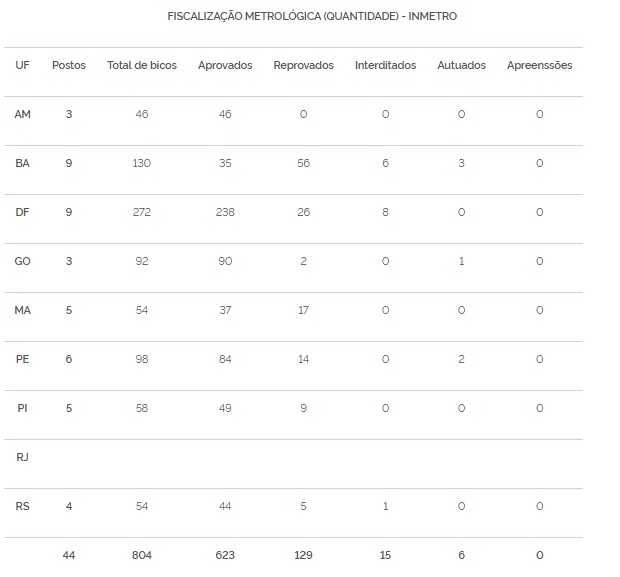Select the Apreenssões column header

[x=540, y=65]
